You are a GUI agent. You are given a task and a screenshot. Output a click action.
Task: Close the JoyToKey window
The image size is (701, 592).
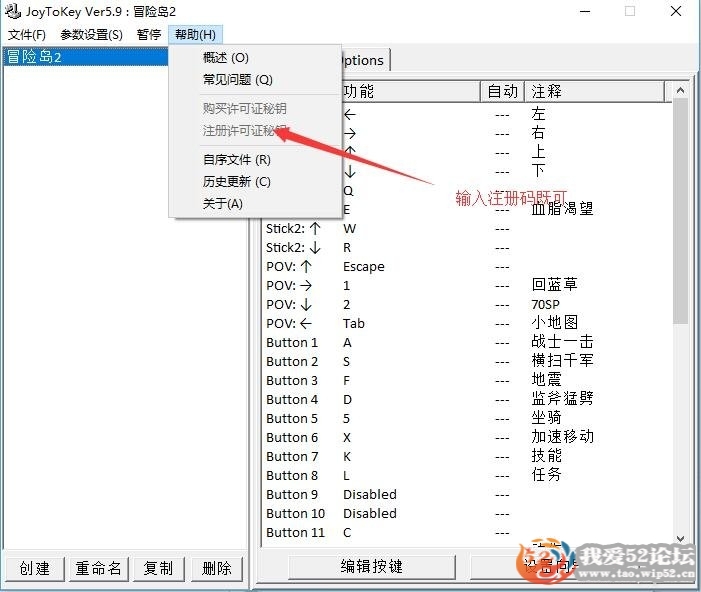coord(676,11)
